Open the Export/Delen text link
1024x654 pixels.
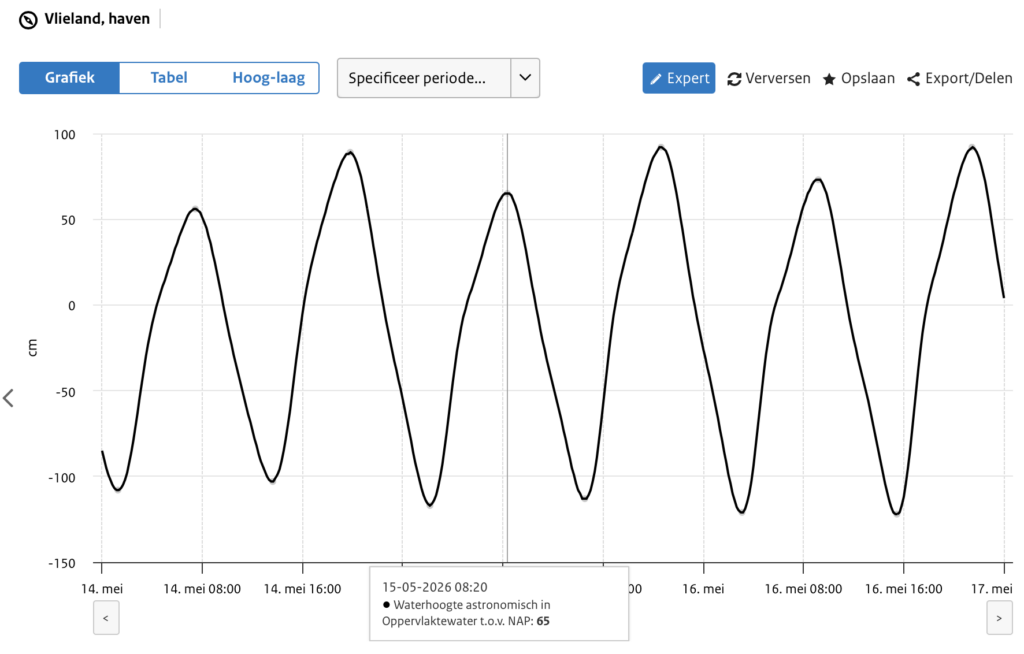966,79
